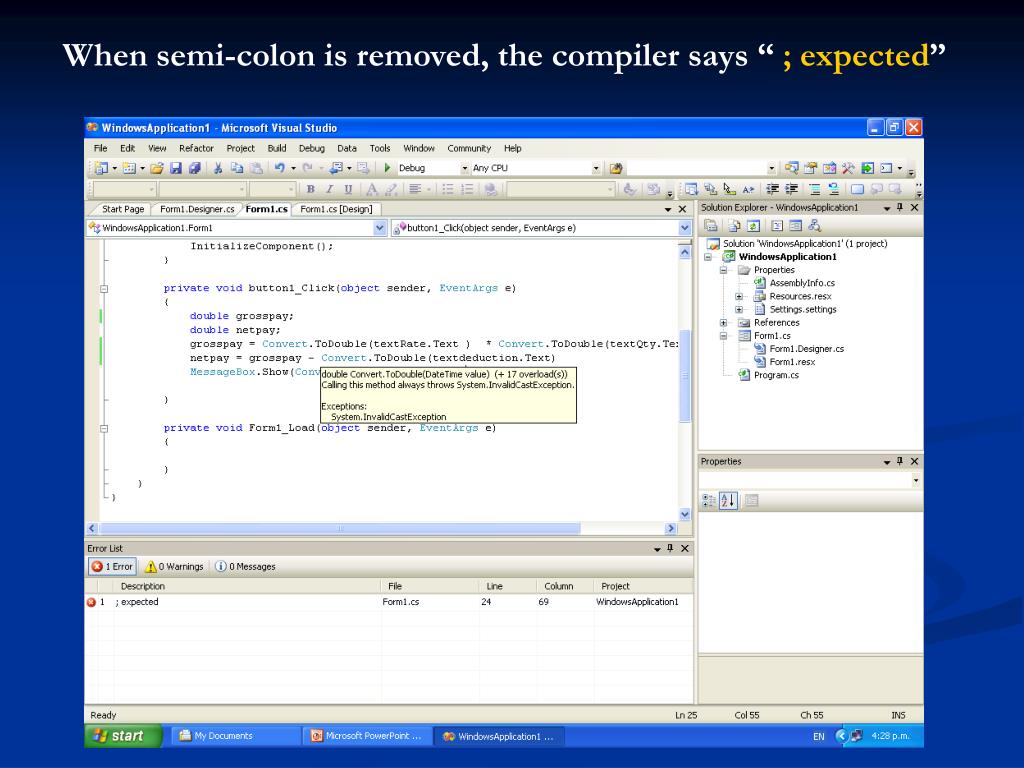
Task: Toggle the 1 Error filter button
Action: [x=112, y=566]
